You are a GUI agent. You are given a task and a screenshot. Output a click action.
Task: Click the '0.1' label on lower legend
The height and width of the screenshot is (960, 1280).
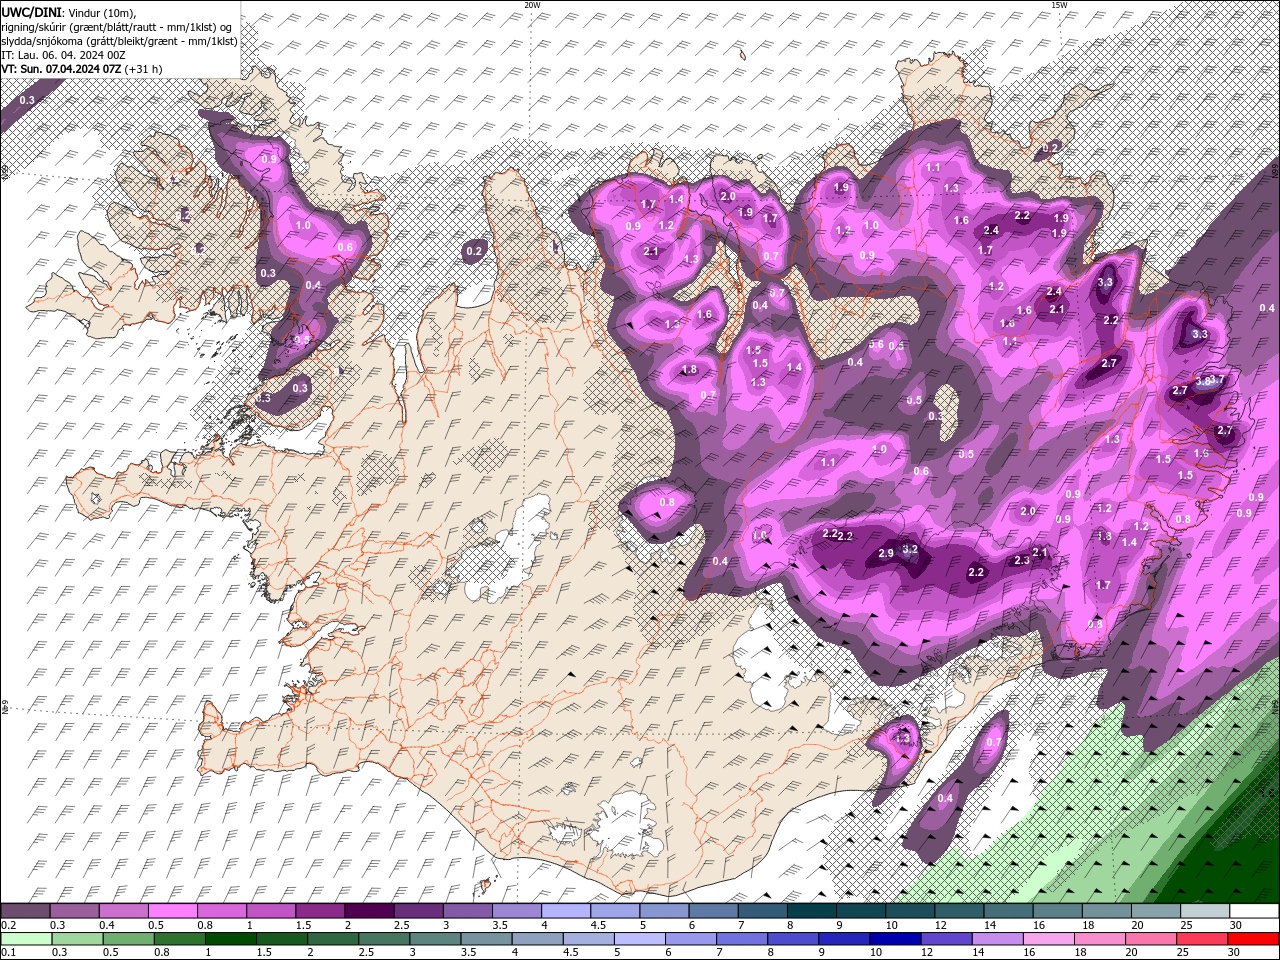pos(8,953)
